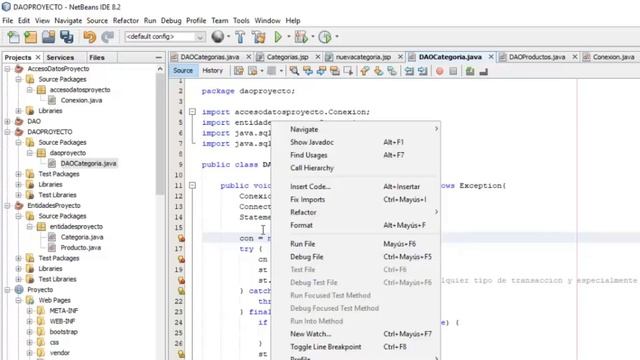Click the Redo arrow icon

pos(107,37)
